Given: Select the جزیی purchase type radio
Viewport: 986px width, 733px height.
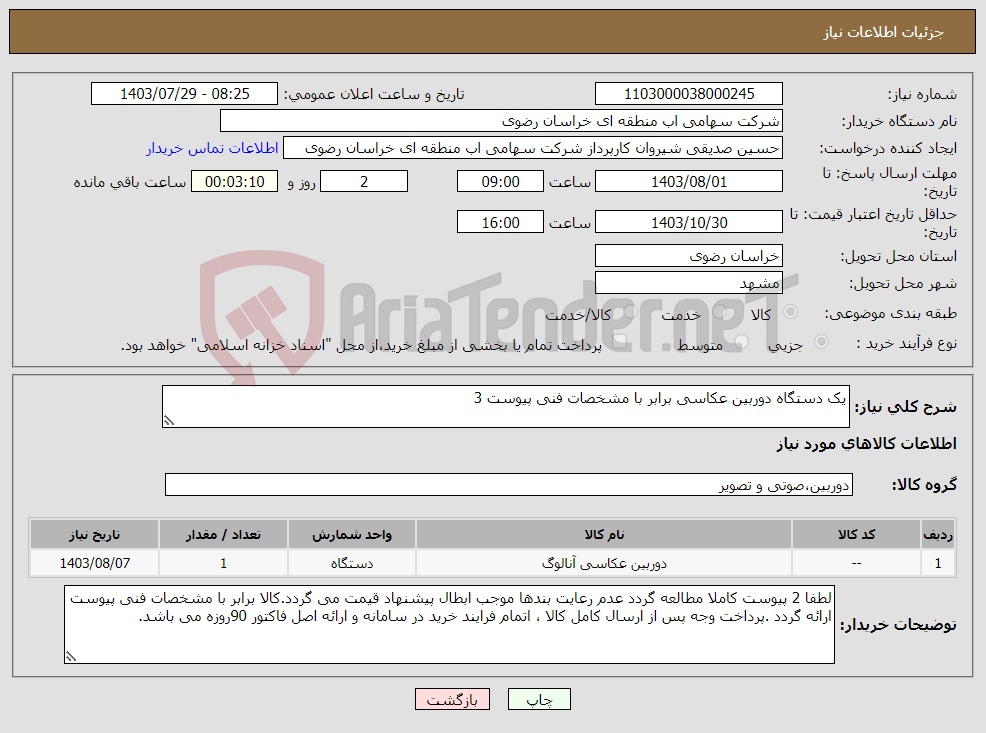Looking at the screenshot, I should 821,342.
